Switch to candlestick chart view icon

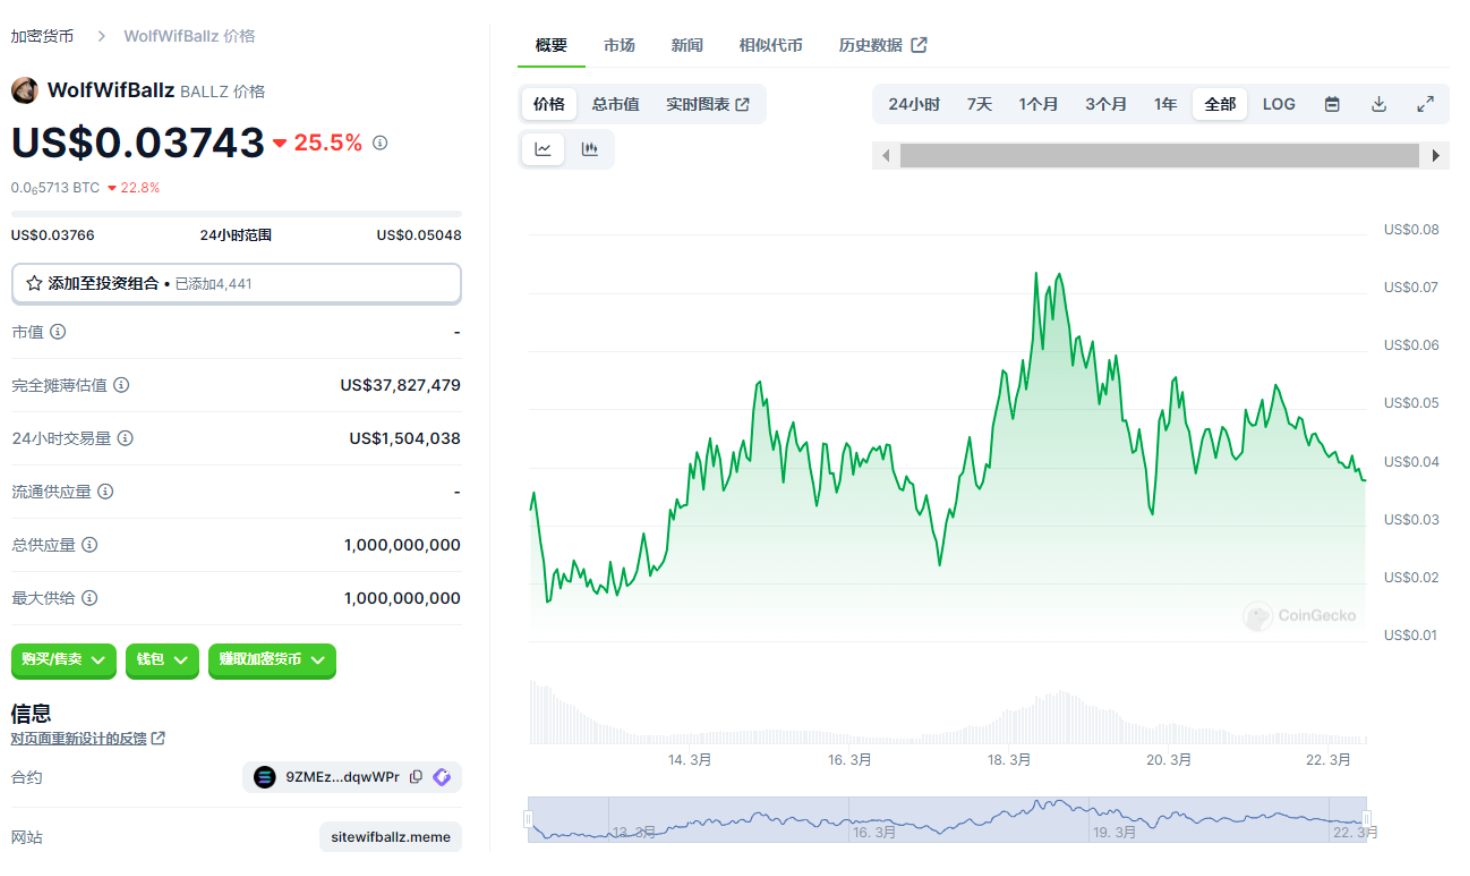(x=590, y=149)
